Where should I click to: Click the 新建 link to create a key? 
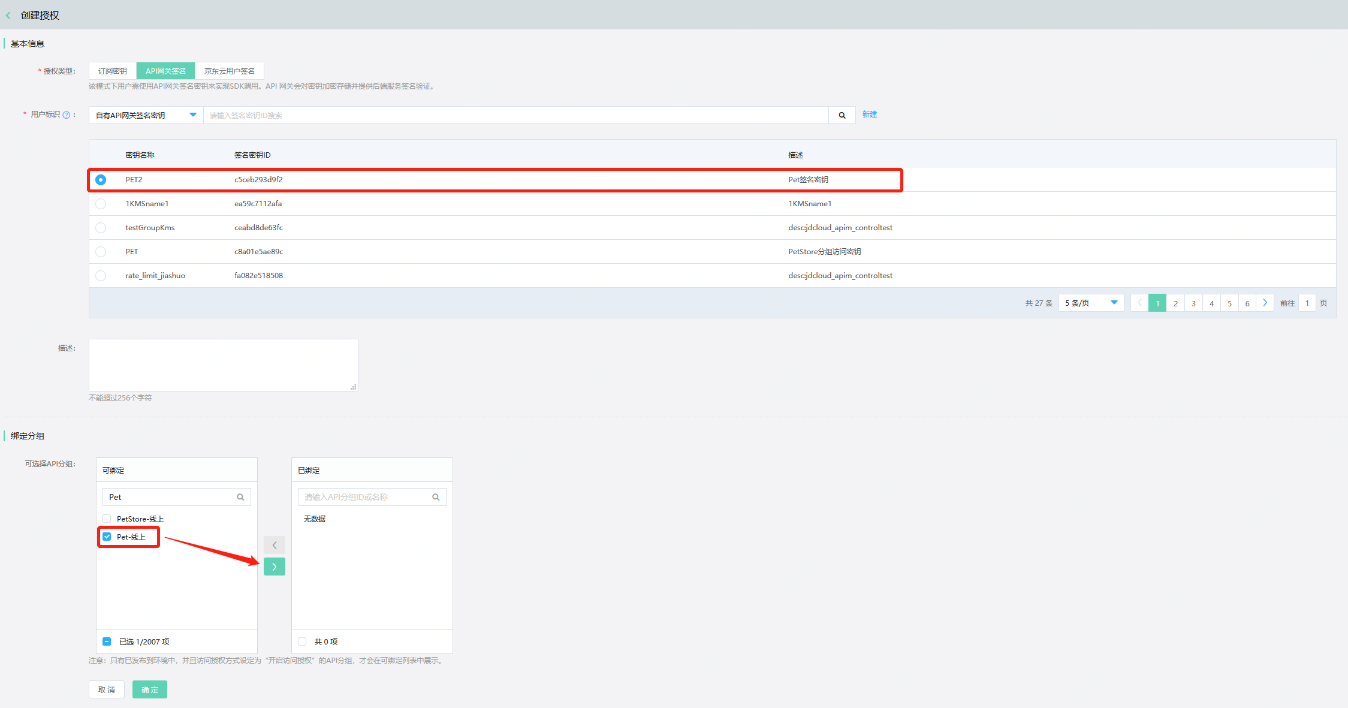pyautogui.click(x=868, y=114)
